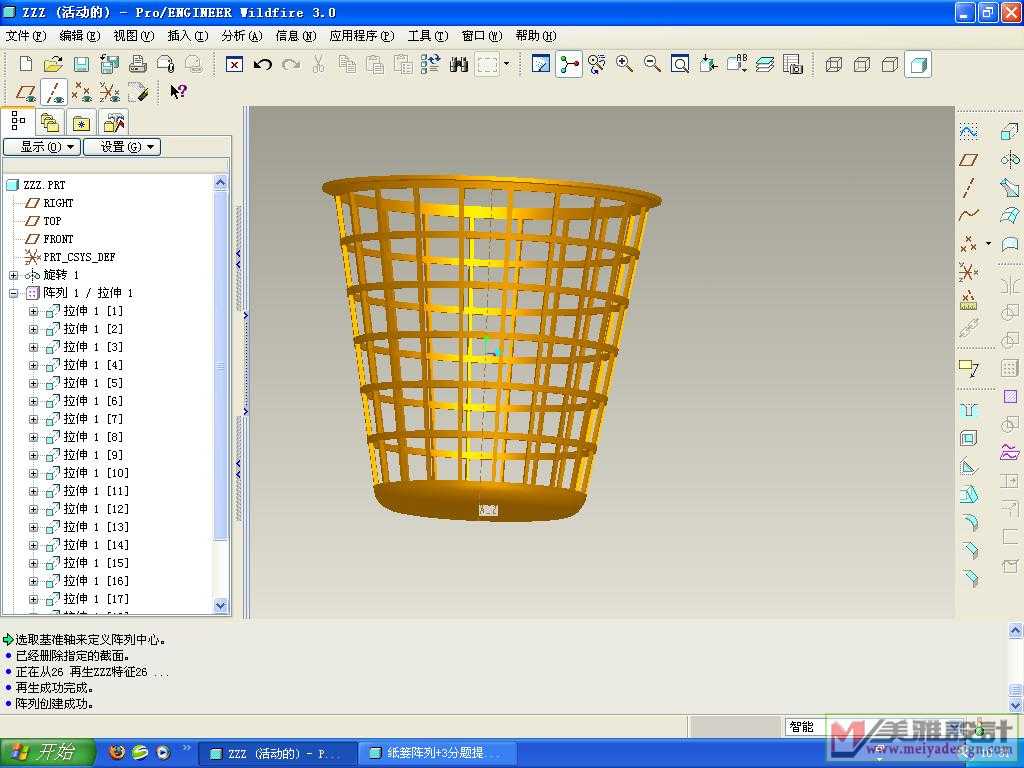
Task: Toggle datum axes display
Action: point(54,92)
